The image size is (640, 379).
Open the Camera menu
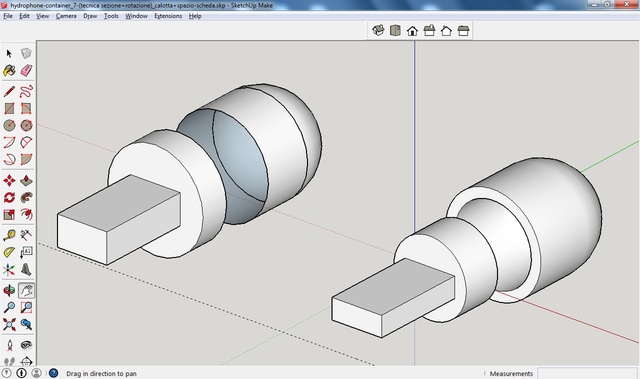(x=66, y=16)
